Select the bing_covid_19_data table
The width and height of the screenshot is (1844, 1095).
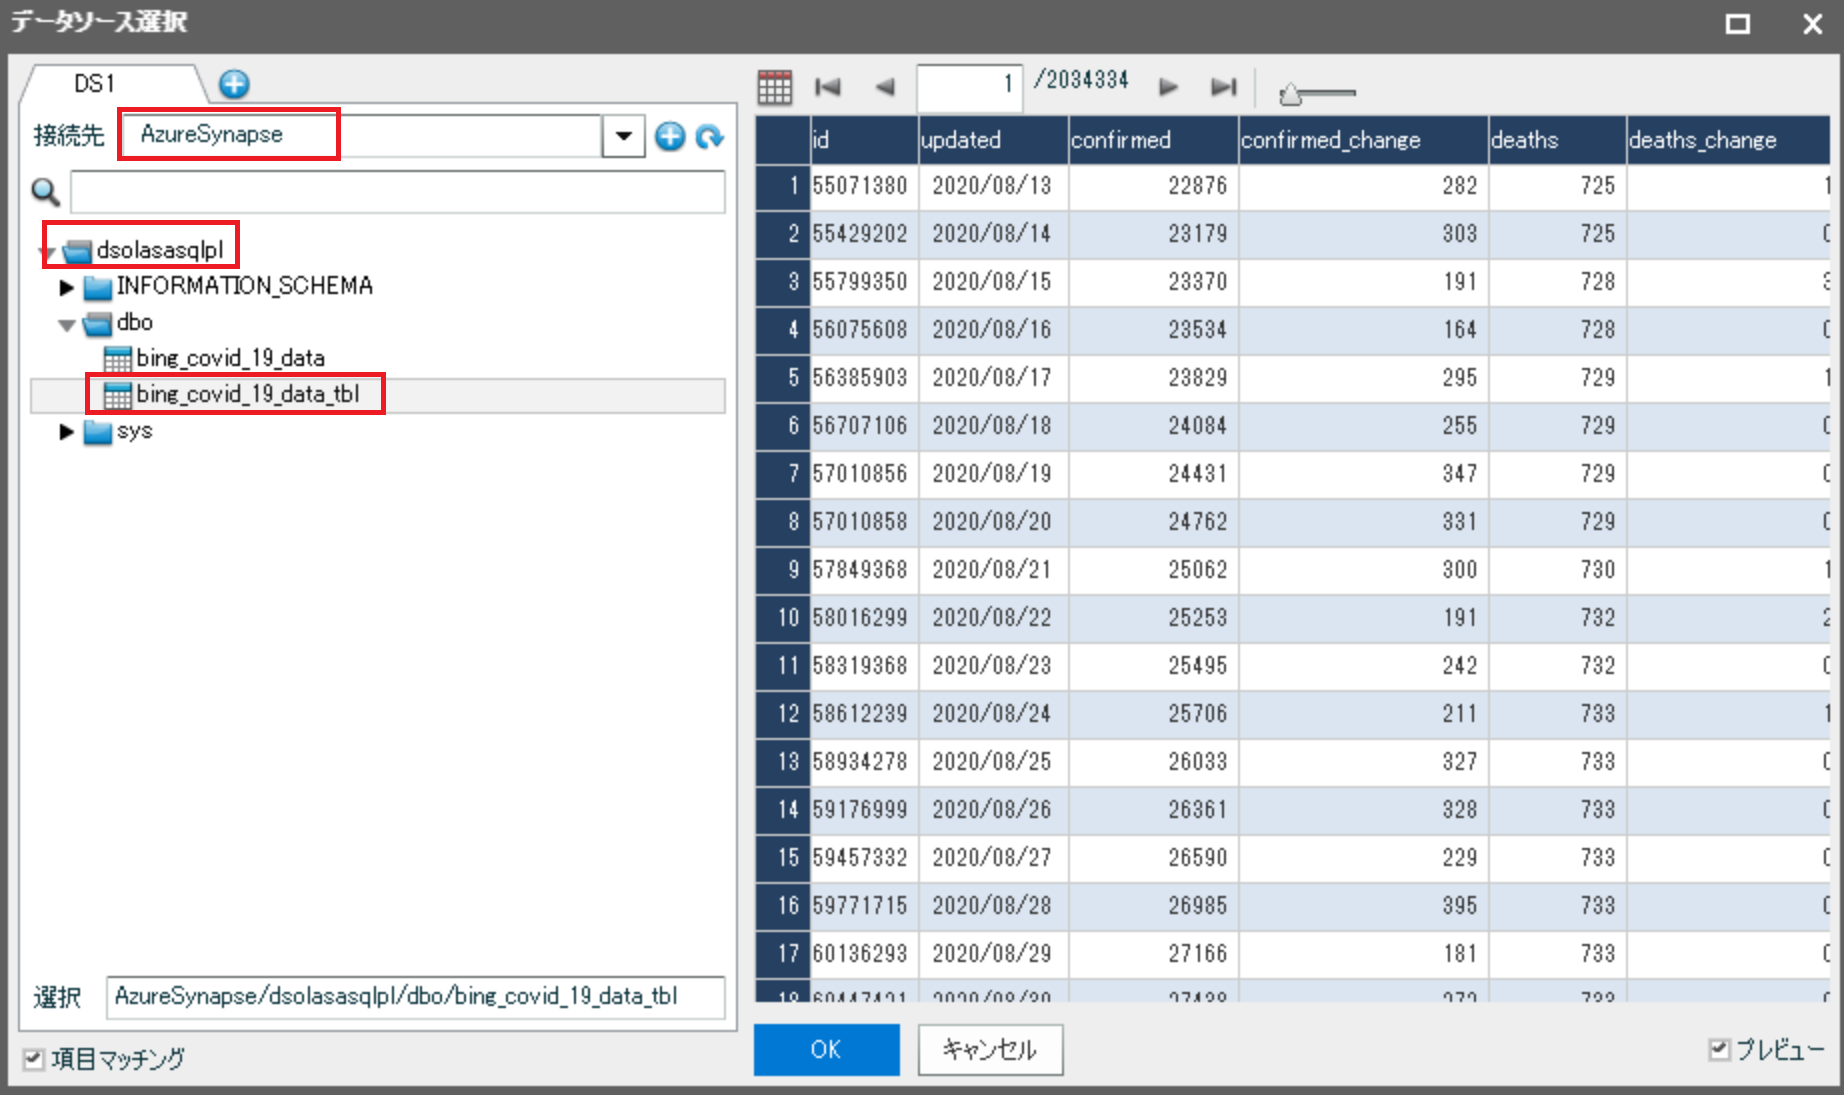click(x=230, y=358)
